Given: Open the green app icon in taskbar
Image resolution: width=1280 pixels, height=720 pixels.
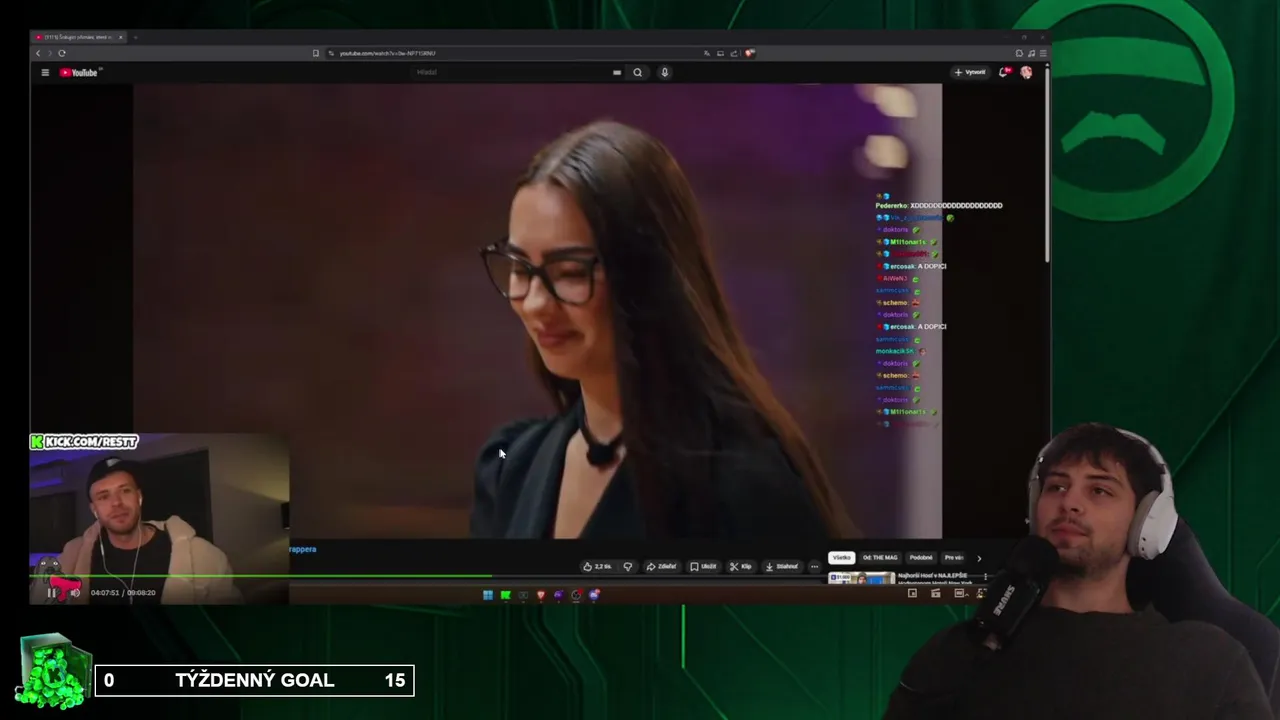Looking at the screenshot, I should pyautogui.click(x=506, y=595).
